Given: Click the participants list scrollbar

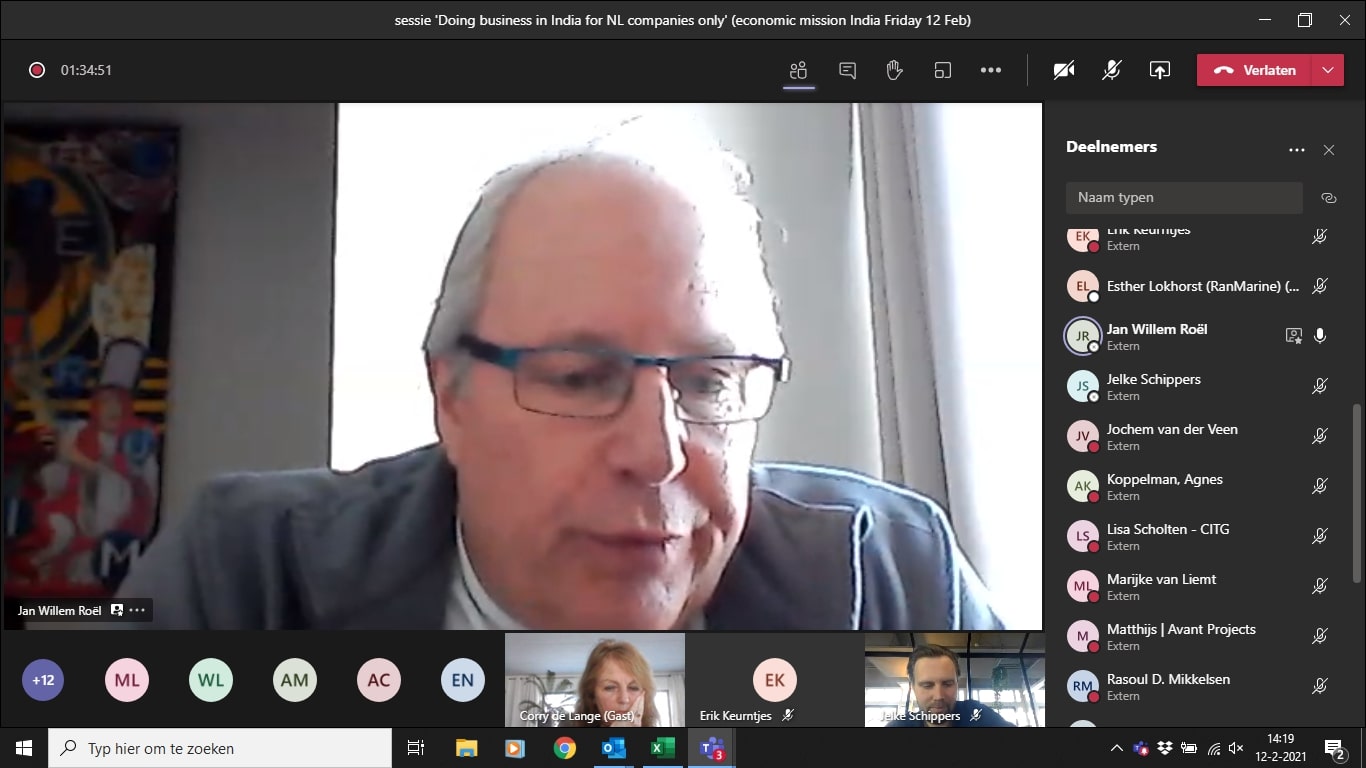Looking at the screenshot, I should pos(1356,492).
